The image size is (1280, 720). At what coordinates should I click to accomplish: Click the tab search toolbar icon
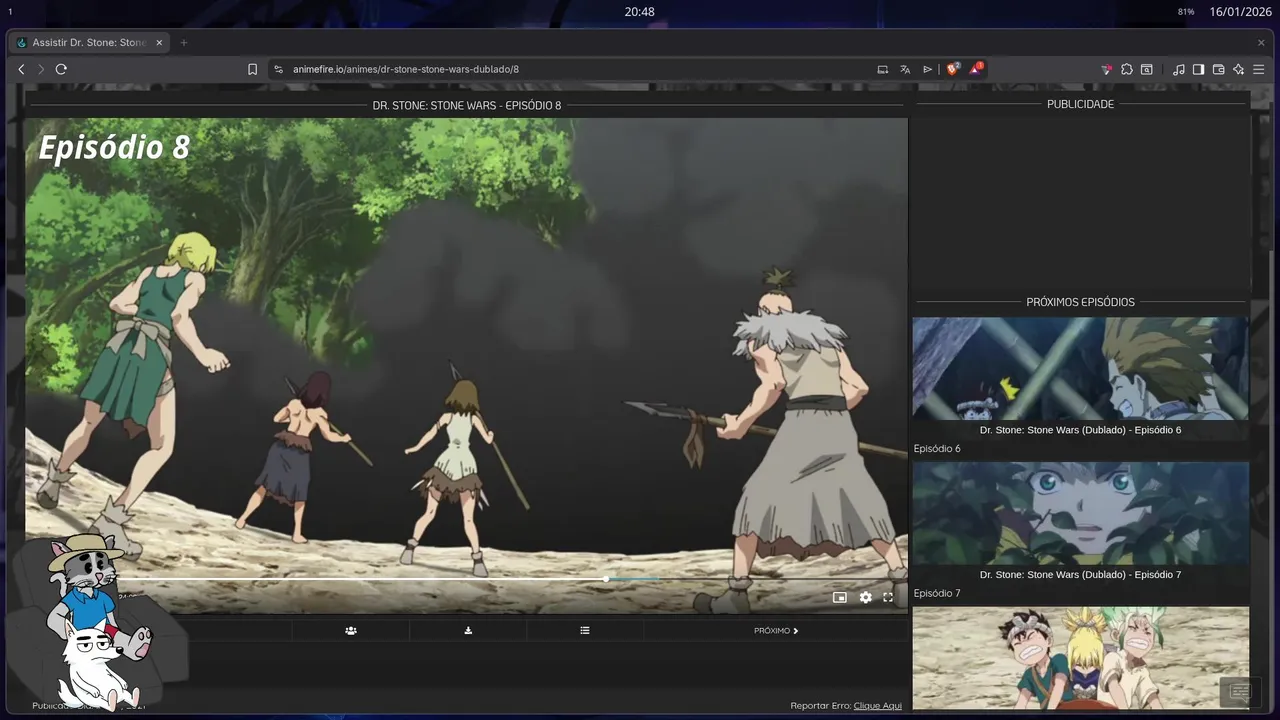coord(1147,69)
